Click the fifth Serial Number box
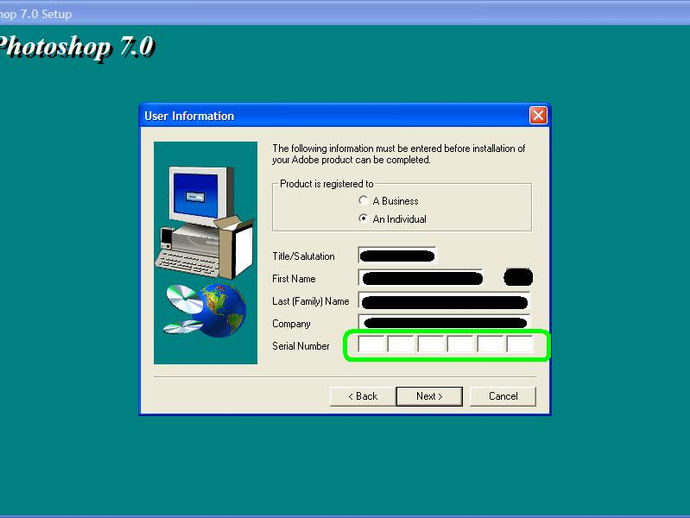 click(491, 344)
